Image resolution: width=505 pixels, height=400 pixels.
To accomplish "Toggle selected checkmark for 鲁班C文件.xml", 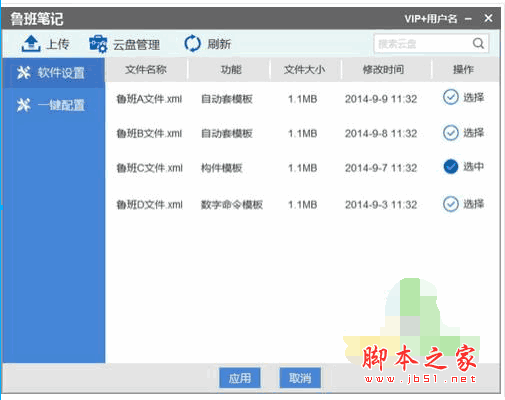I will pos(451,166).
